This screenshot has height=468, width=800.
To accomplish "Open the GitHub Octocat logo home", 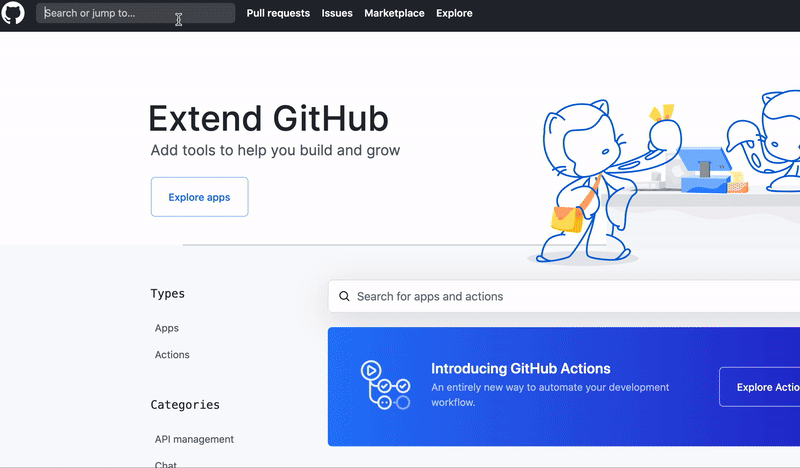I will [x=13, y=13].
